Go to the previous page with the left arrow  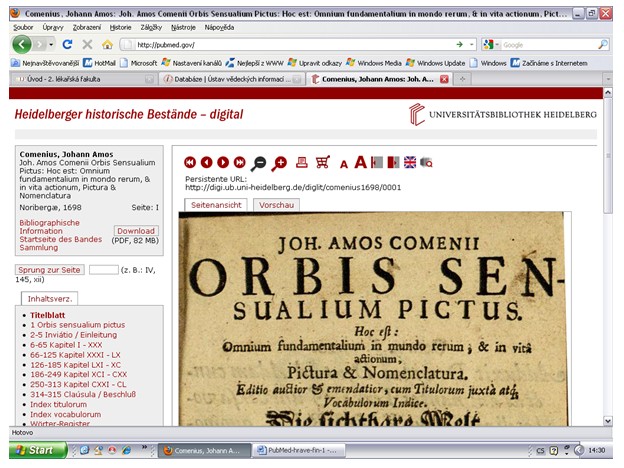click(207, 162)
